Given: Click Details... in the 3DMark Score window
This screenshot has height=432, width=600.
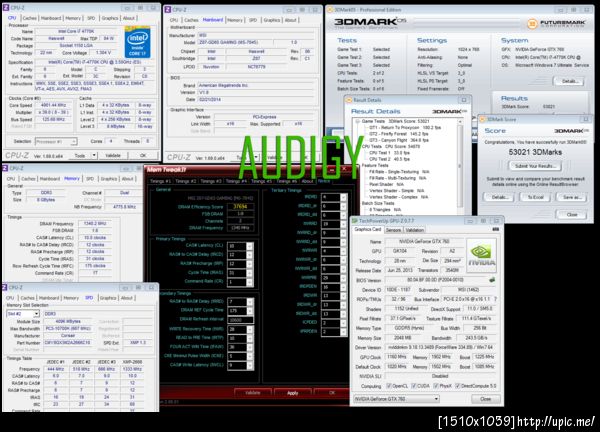Looking at the screenshot, I should click(x=500, y=197).
